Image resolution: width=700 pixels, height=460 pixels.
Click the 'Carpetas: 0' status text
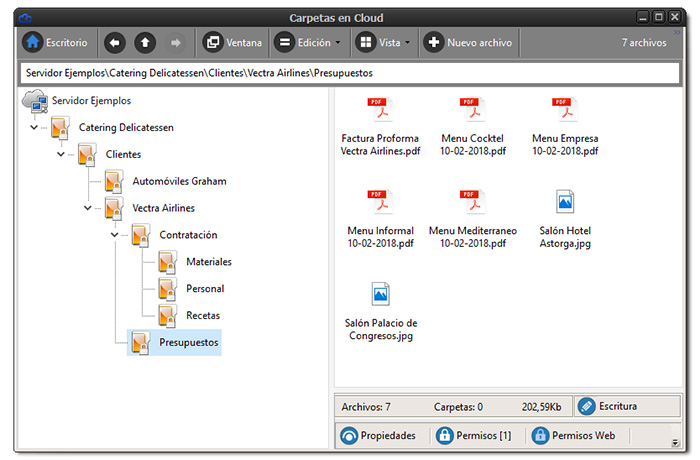458,407
